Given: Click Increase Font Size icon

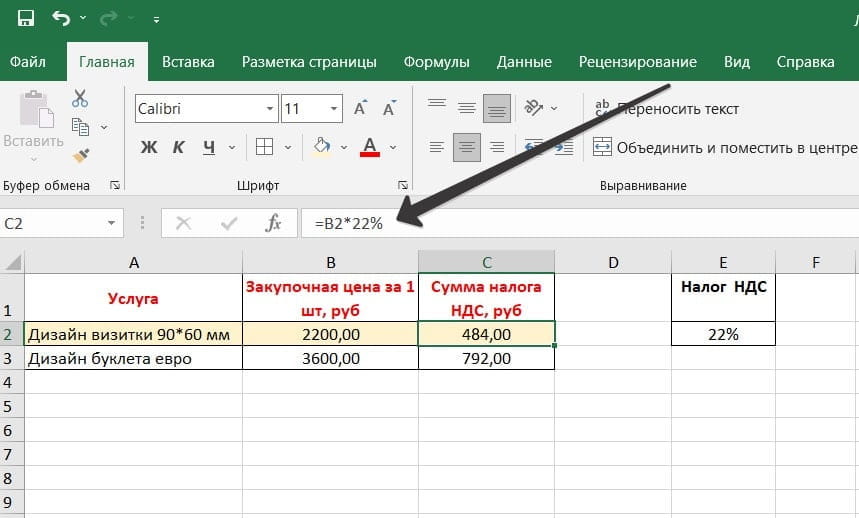Looking at the screenshot, I should click(x=360, y=108).
